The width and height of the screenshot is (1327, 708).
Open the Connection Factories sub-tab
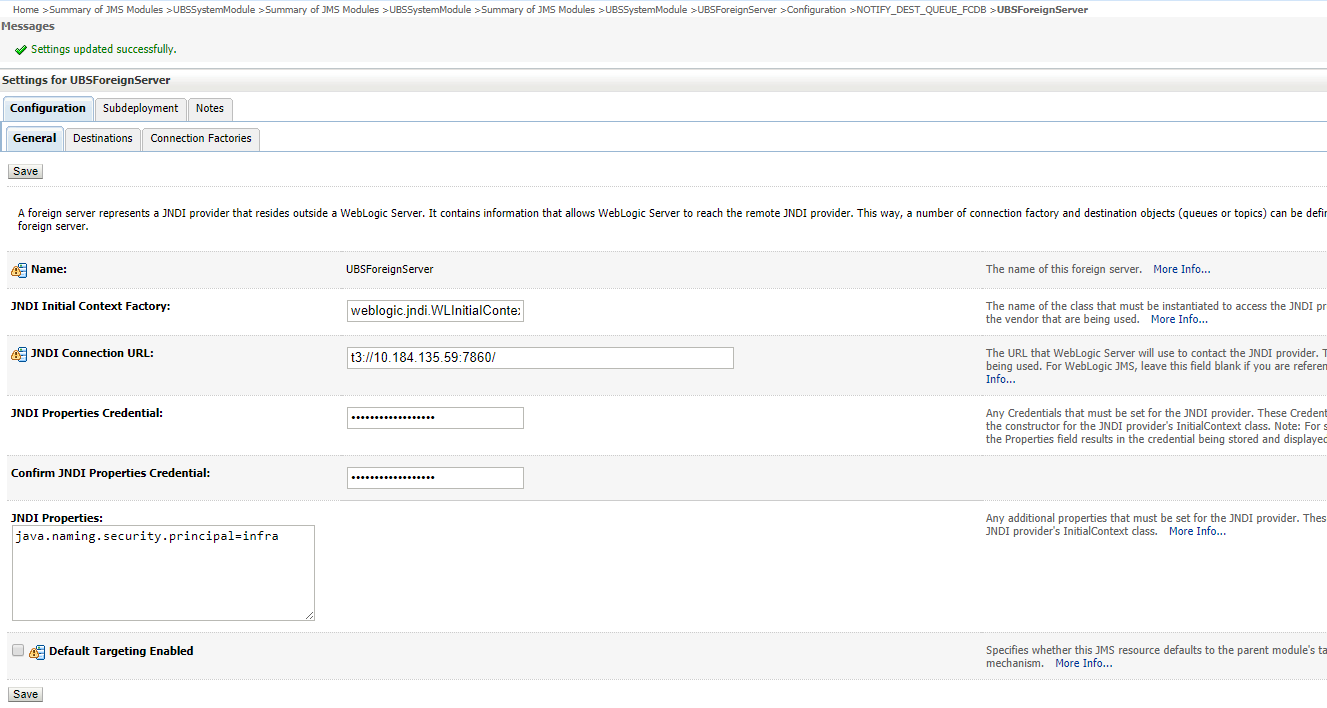tap(201, 138)
